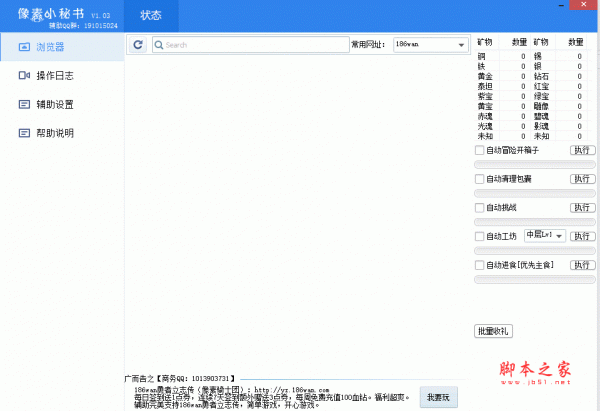
Task: Enable 自动工坊 checkbox
Action: point(480,236)
